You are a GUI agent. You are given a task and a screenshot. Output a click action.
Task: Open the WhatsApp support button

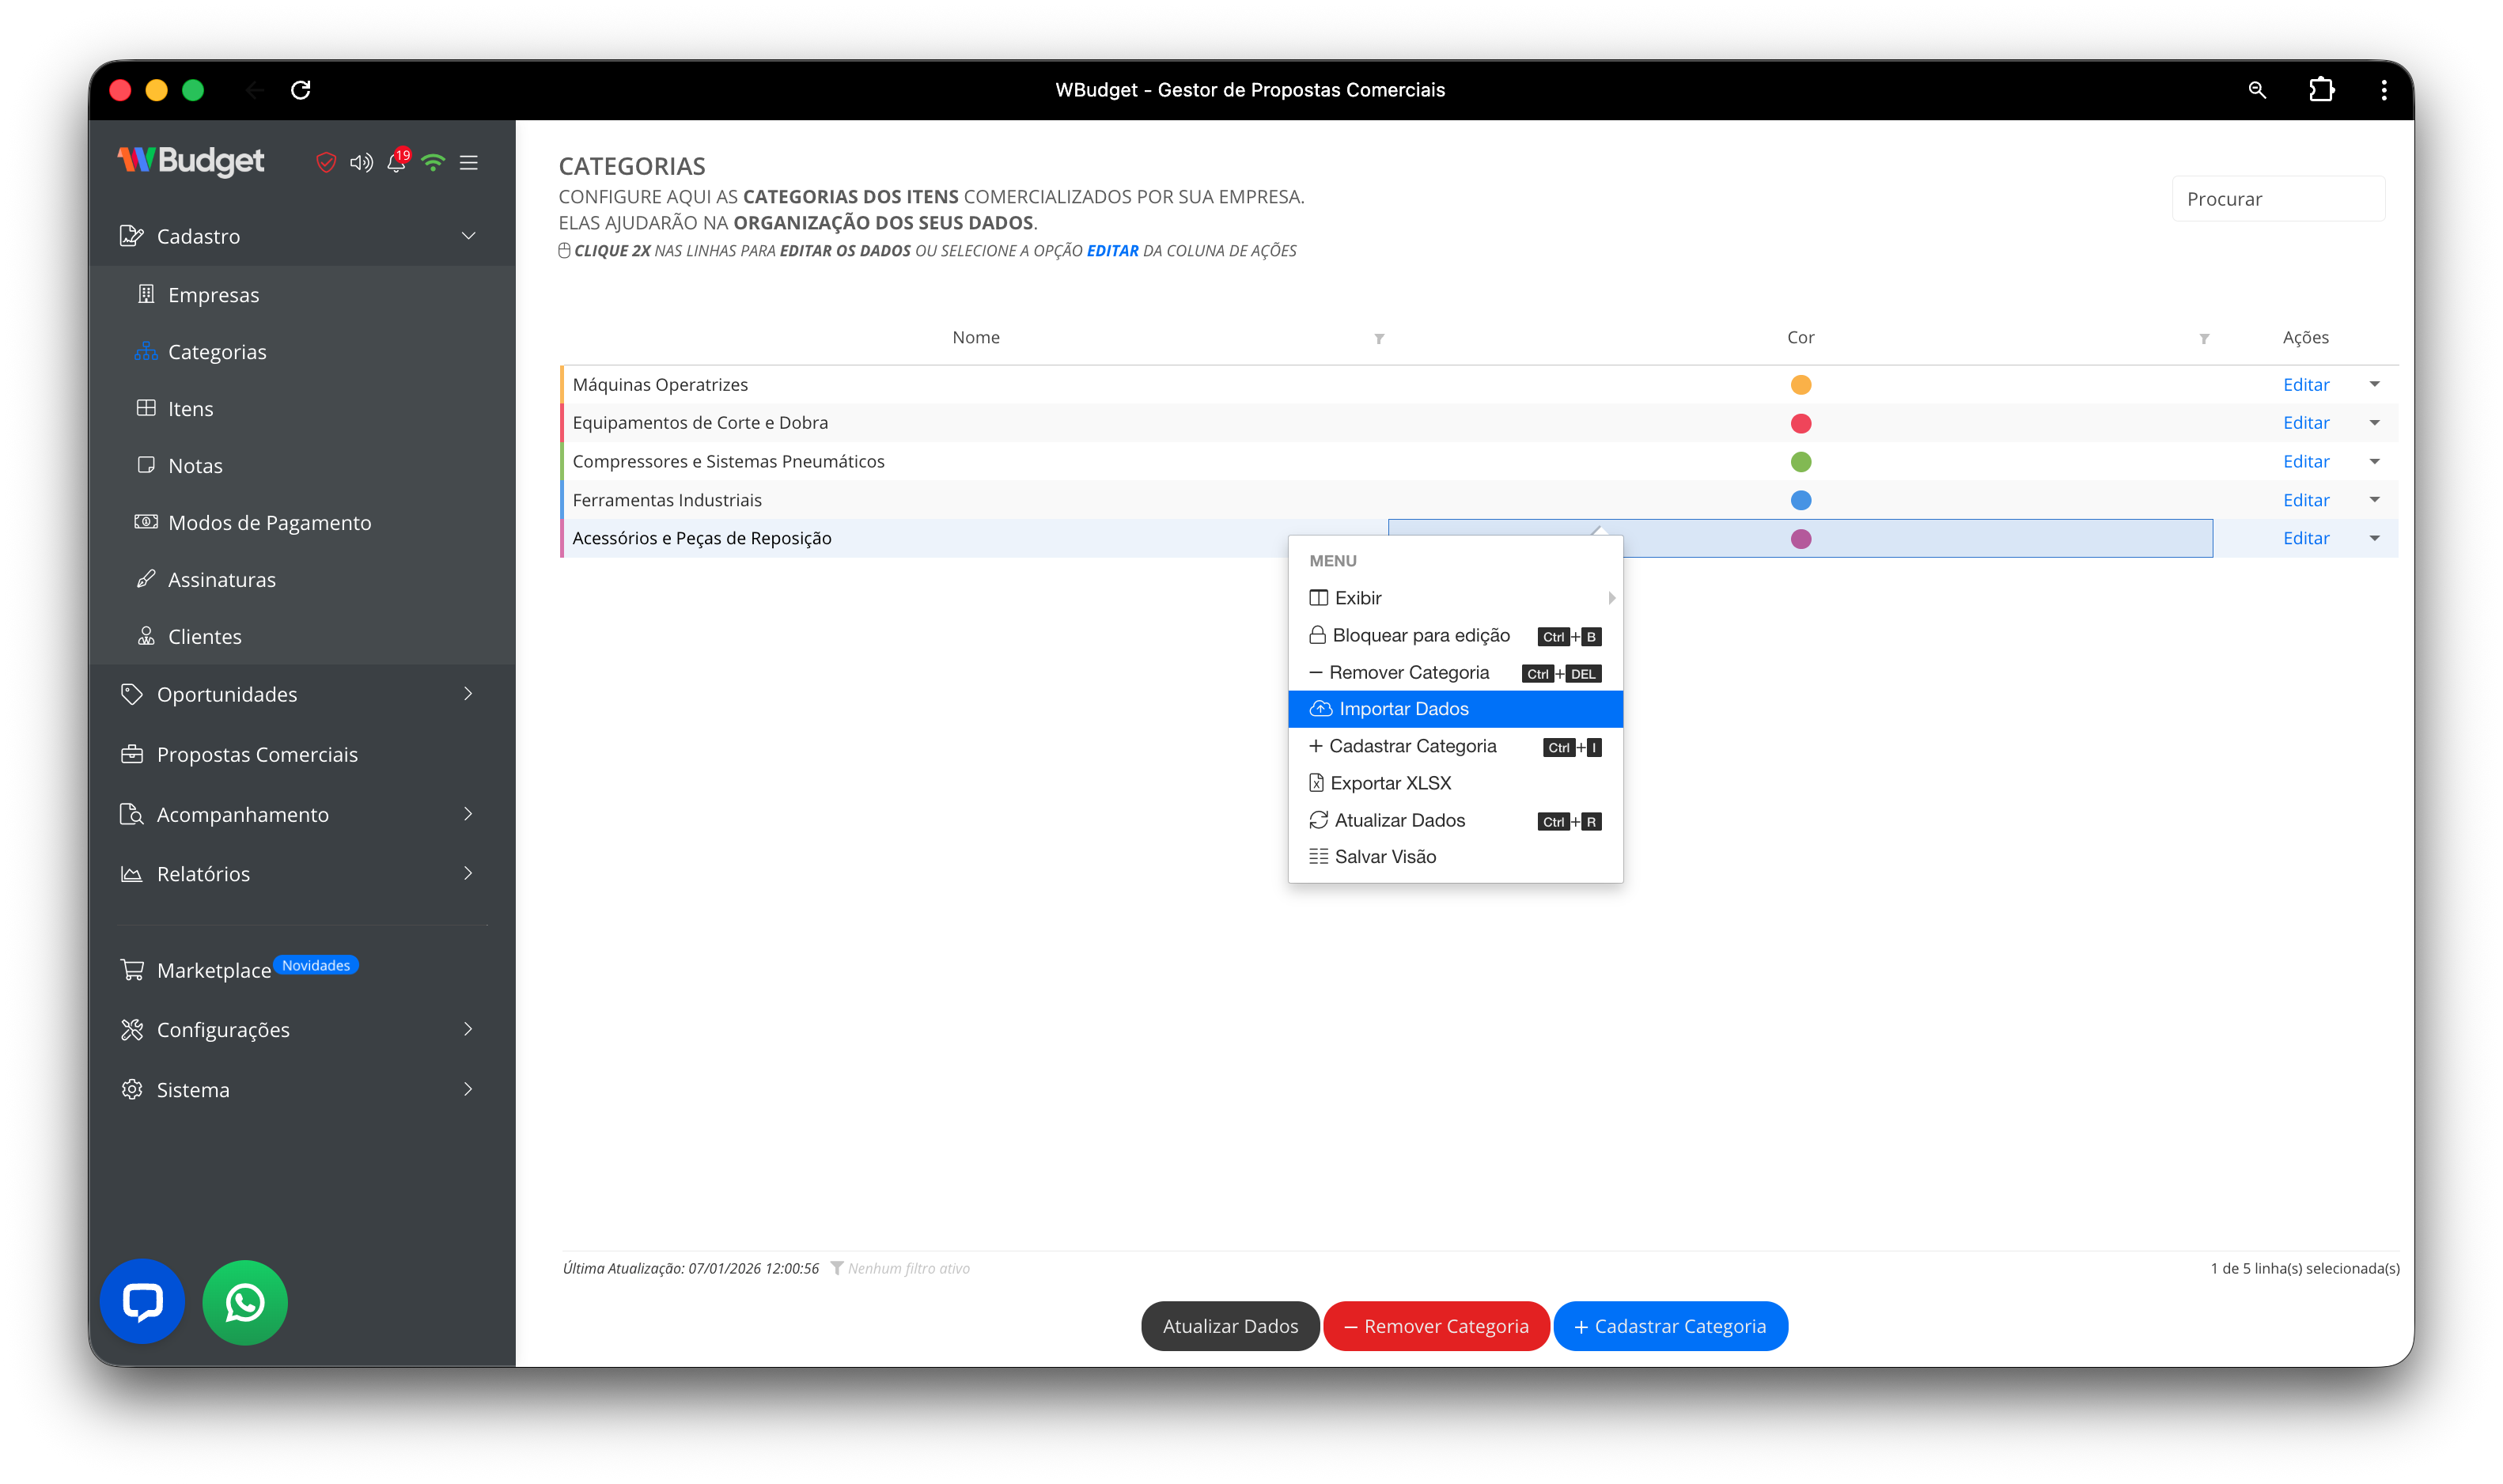pos(245,1302)
